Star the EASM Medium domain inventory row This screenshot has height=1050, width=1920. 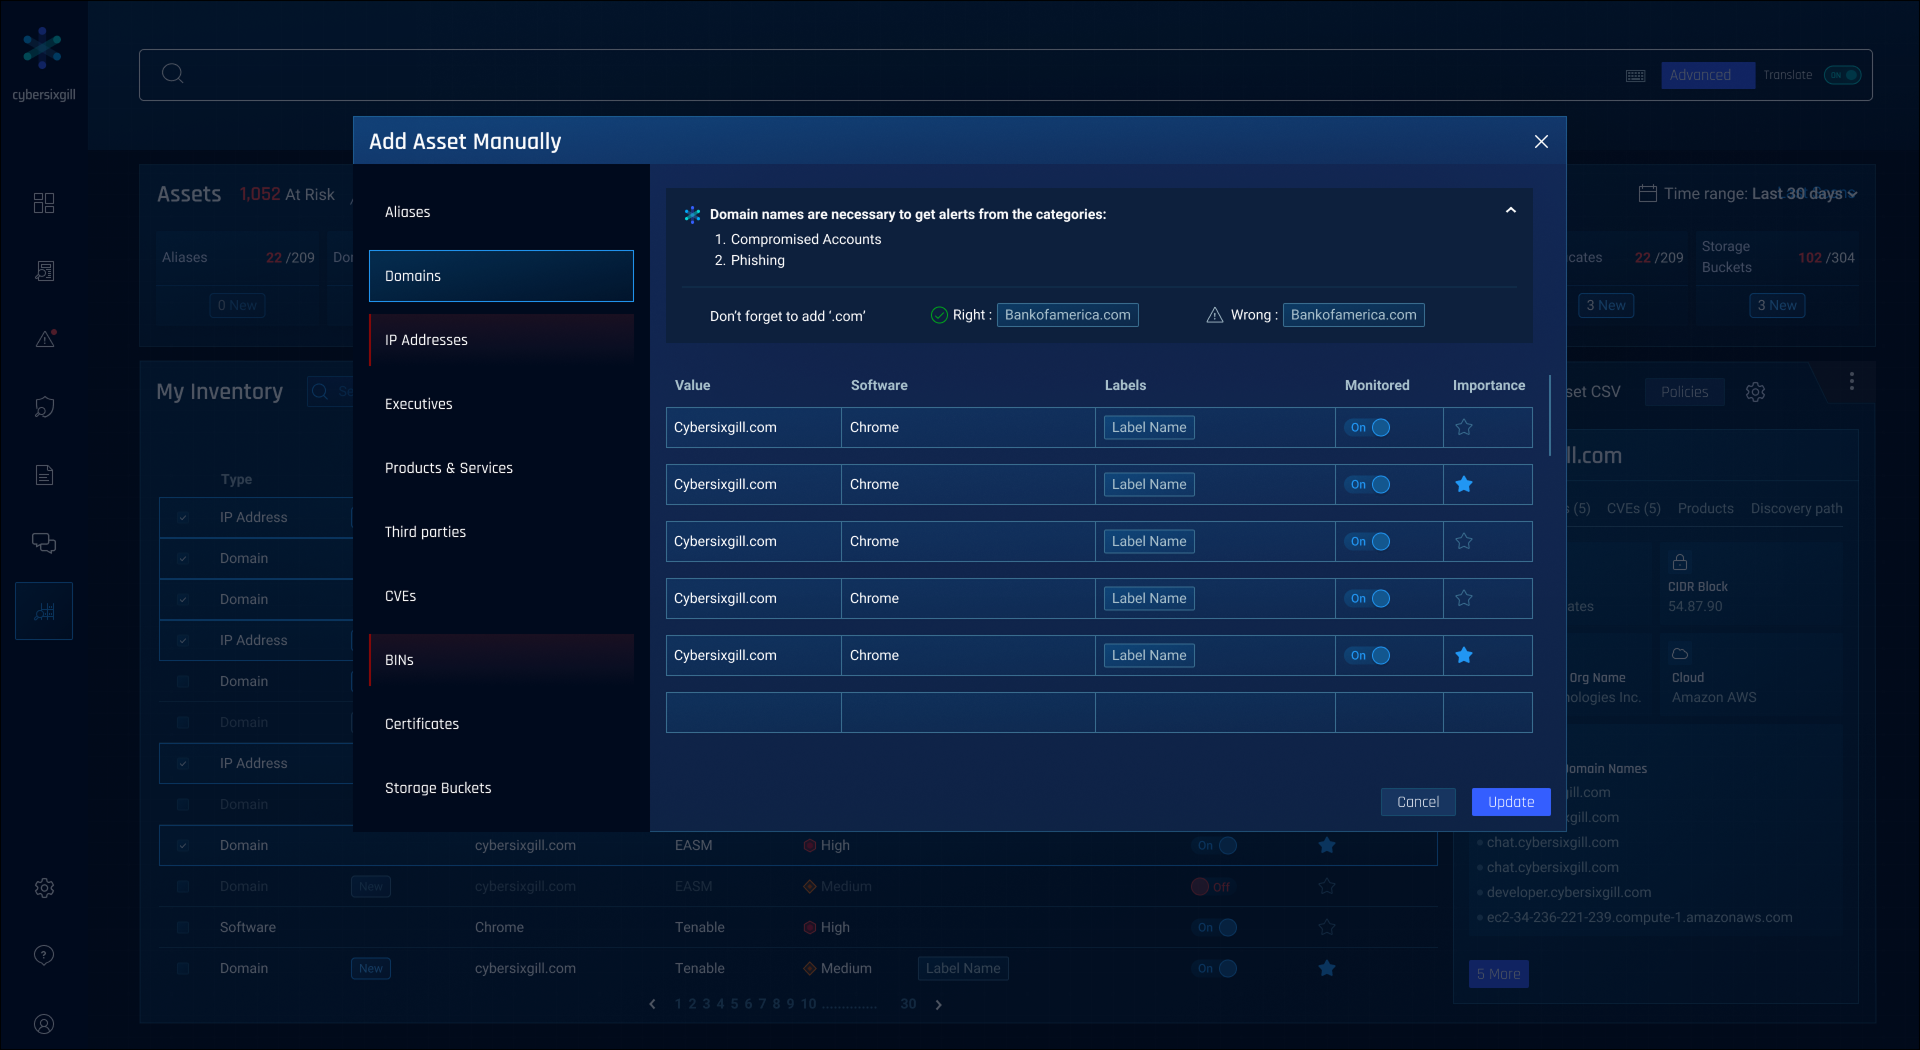(1327, 886)
